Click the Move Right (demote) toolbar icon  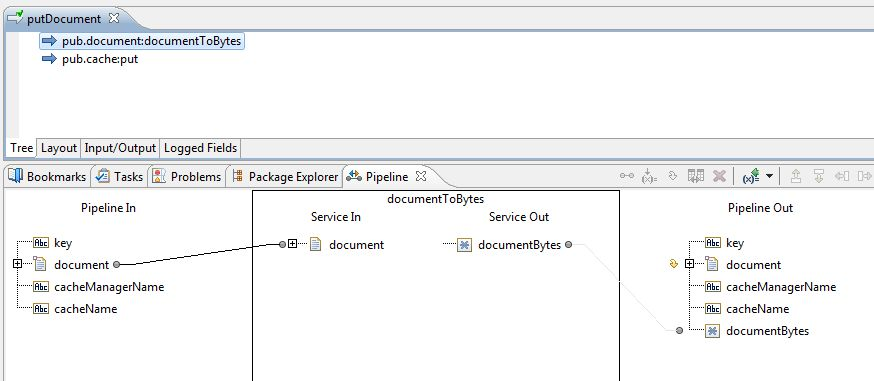pos(865,177)
